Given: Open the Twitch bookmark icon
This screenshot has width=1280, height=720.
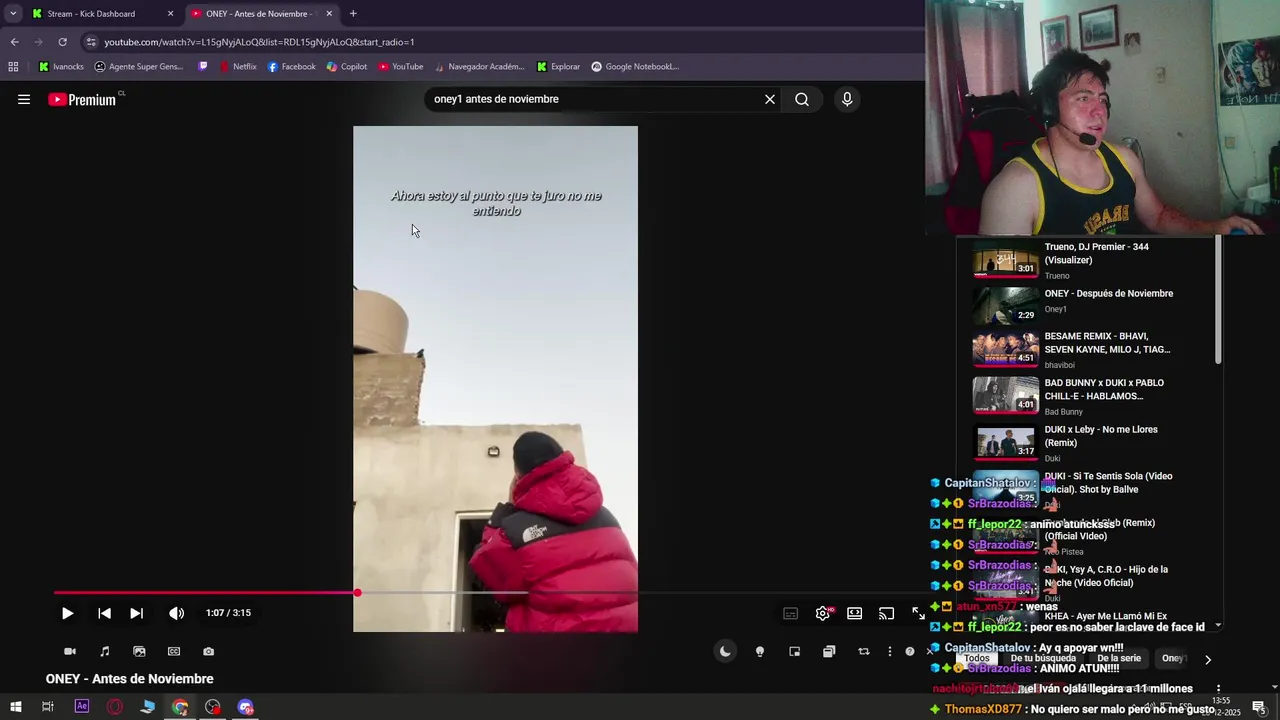Looking at the screenshot, I should click(203, 67).
